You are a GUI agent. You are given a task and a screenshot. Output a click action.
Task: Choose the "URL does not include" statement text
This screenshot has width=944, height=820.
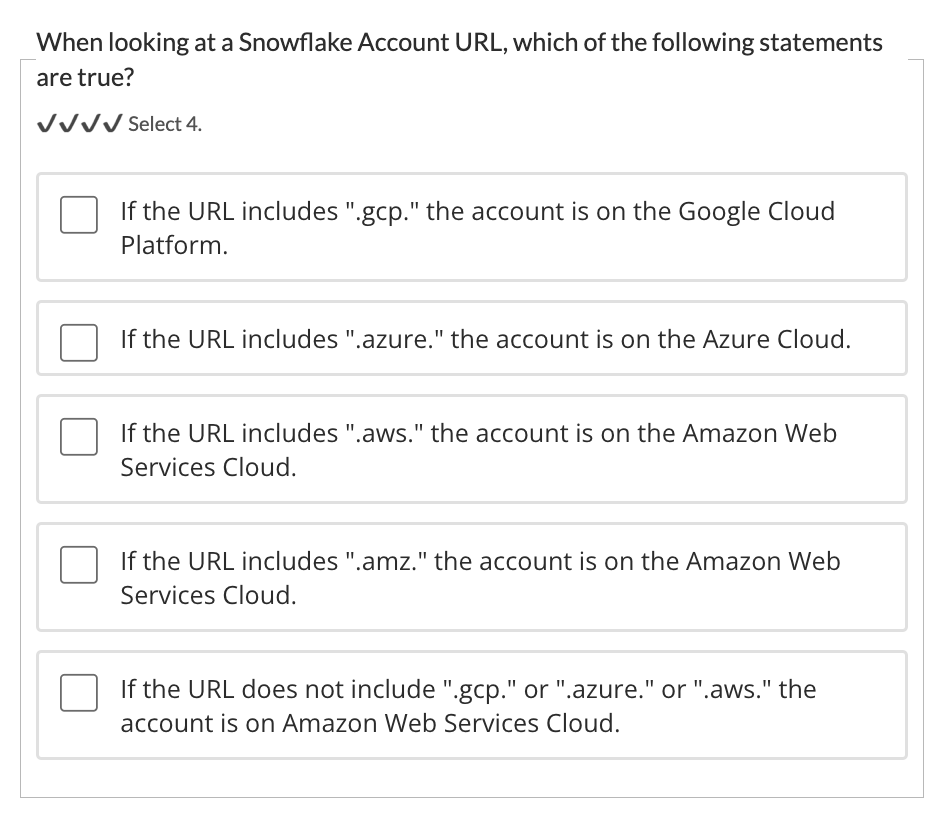(468, 706)
